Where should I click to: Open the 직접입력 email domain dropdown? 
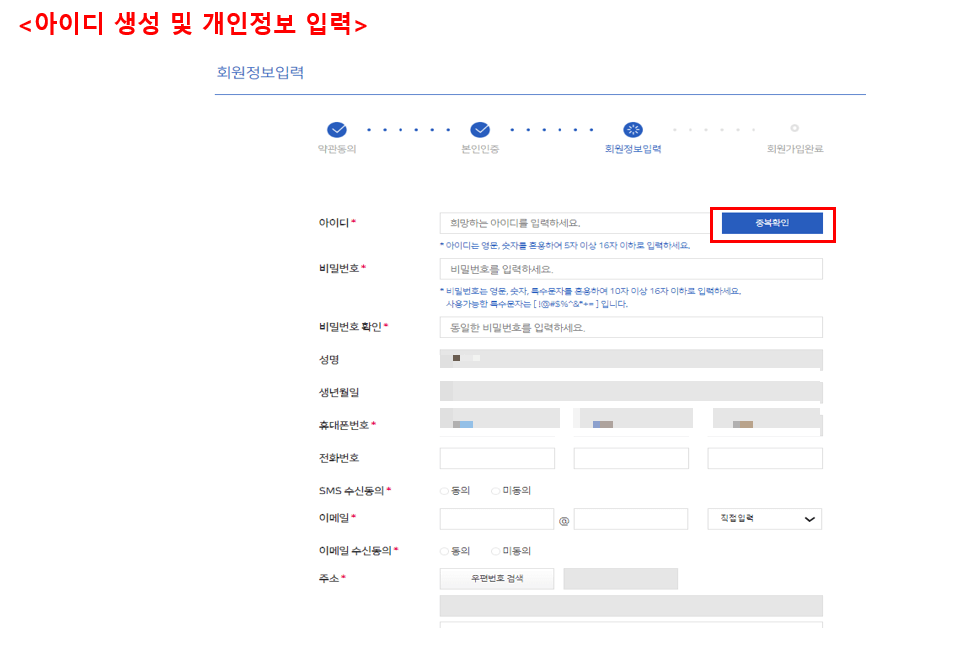763,518
